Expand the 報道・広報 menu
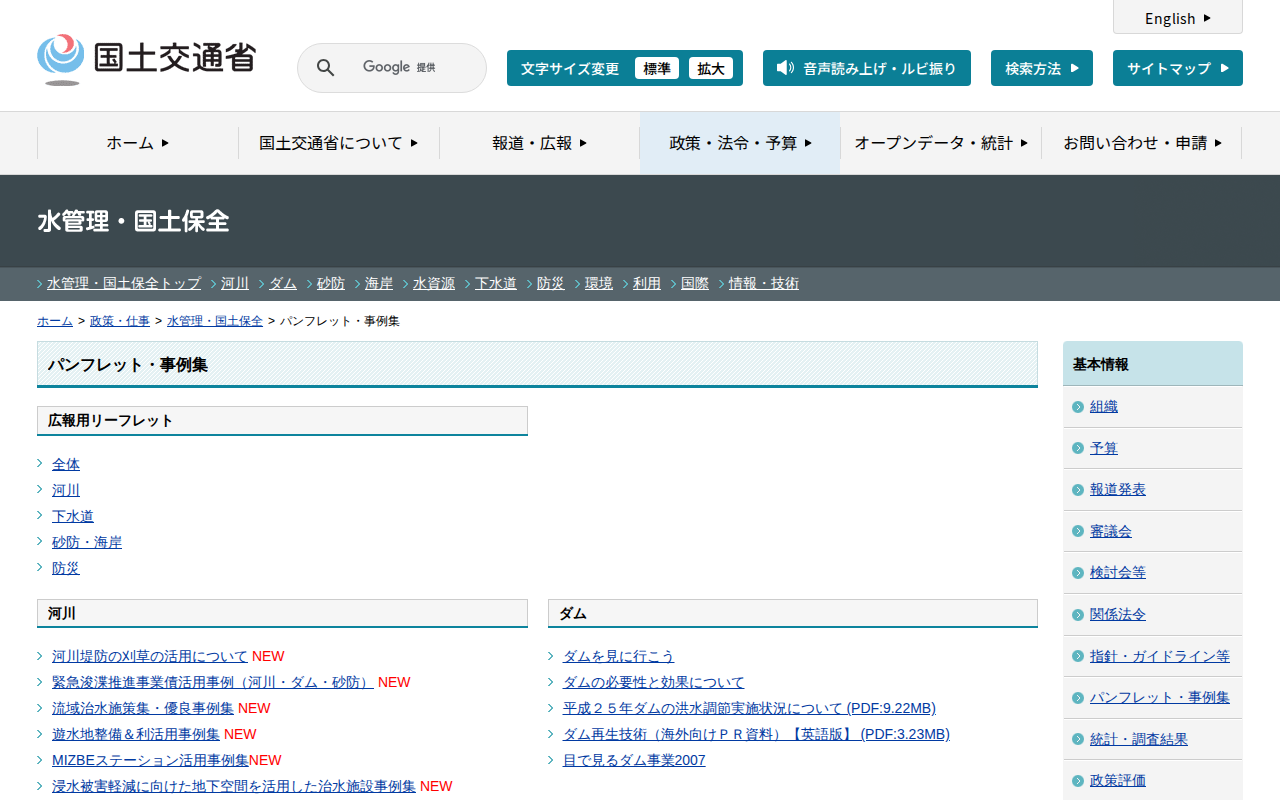The width and height of the screenshot is (1280, 800). click(x=539, y=143)
